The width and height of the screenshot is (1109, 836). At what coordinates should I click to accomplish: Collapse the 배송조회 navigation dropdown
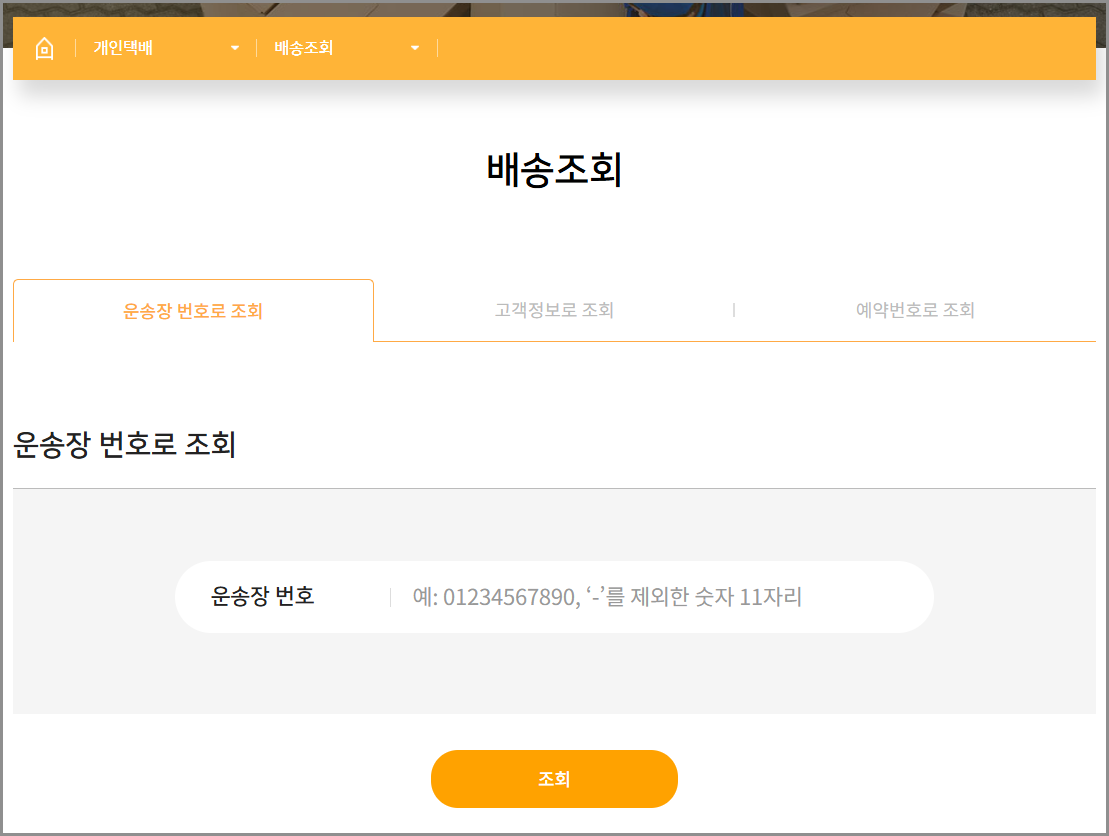click(x=414, y=47)
